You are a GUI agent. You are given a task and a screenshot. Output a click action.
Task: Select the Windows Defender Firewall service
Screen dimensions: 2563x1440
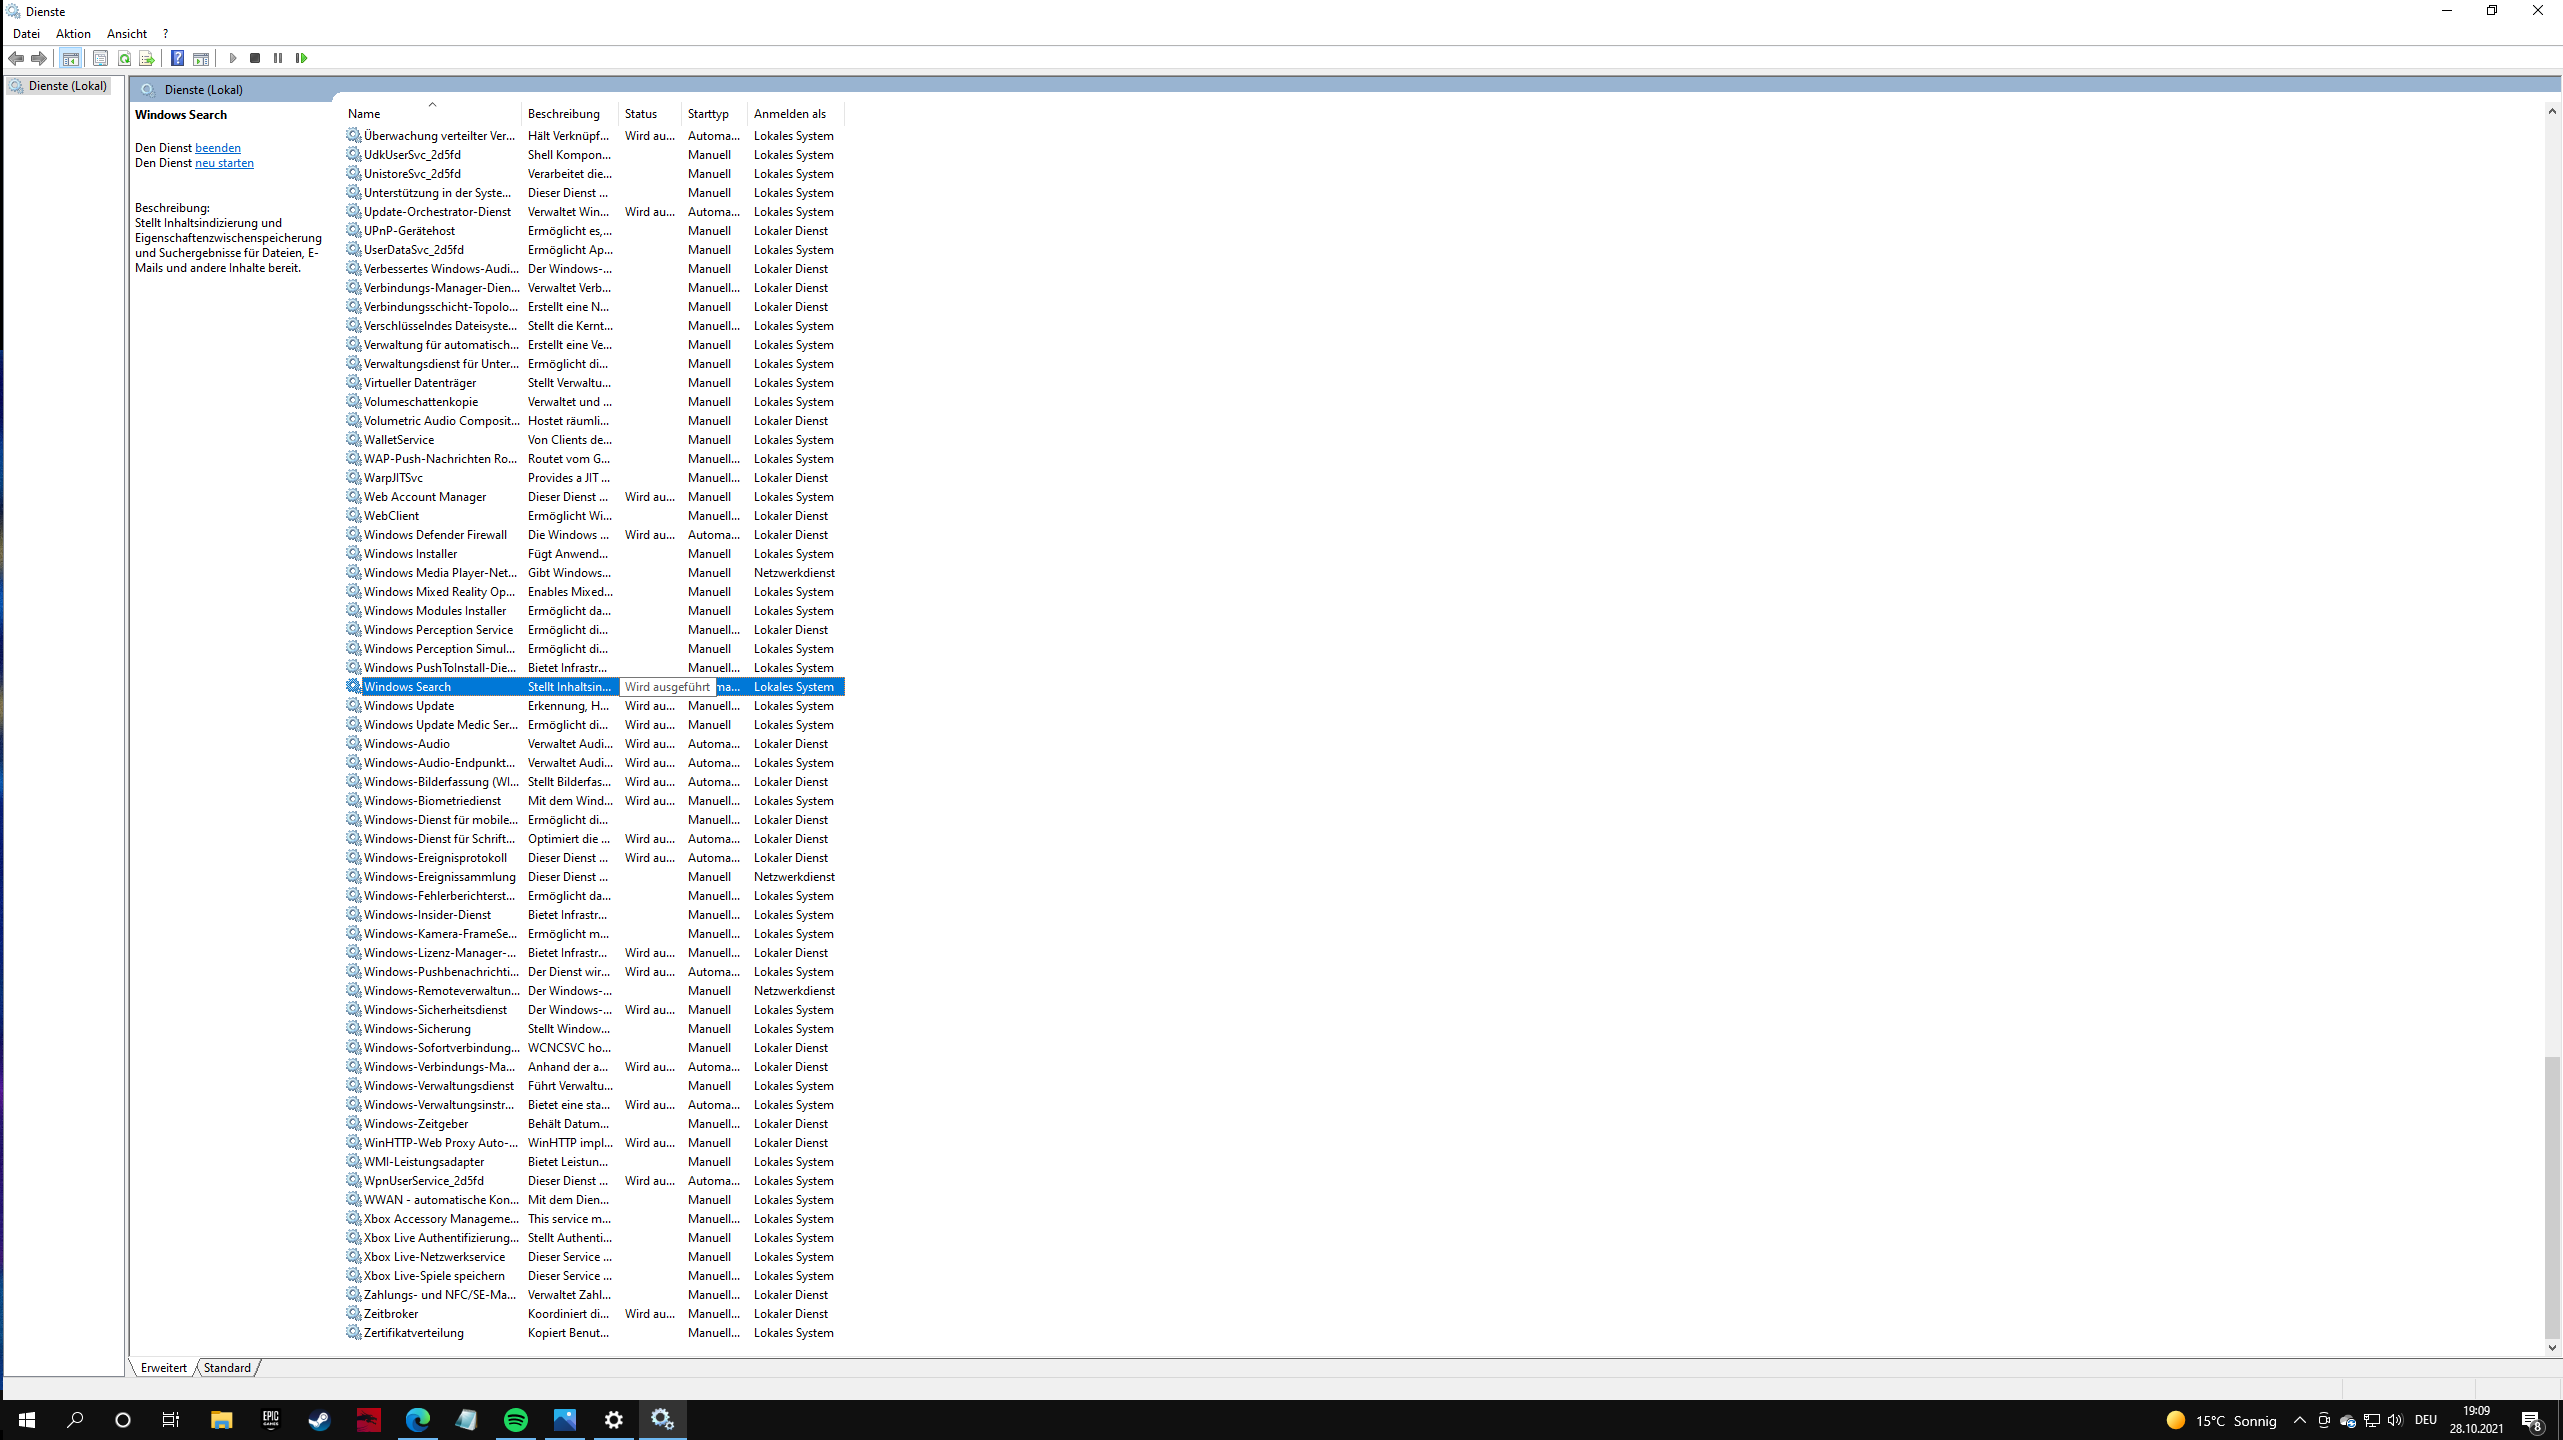595,535
